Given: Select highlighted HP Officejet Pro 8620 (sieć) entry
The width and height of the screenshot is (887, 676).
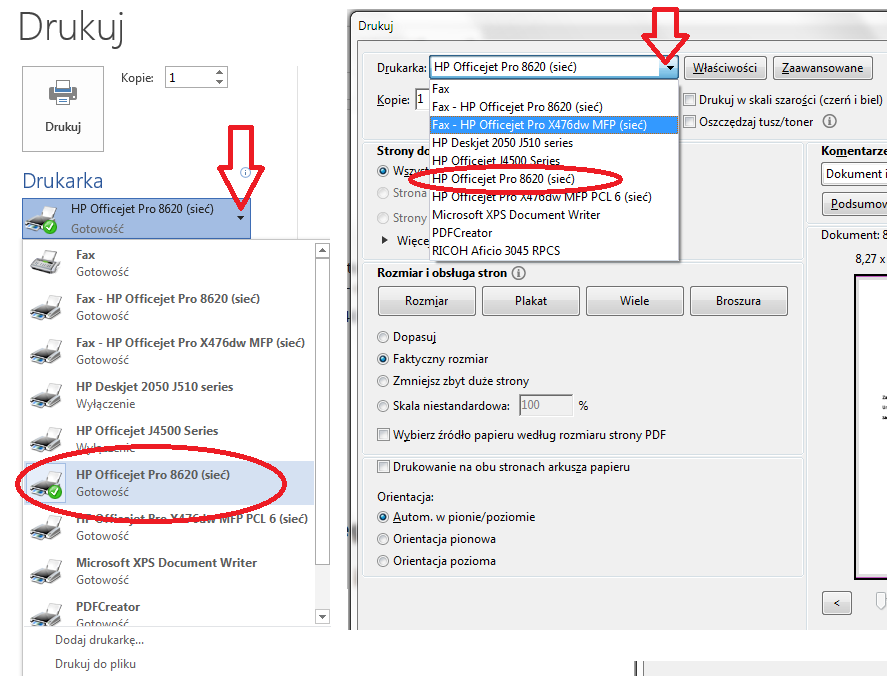Looking at the screenshot, I should pos(169,483).
